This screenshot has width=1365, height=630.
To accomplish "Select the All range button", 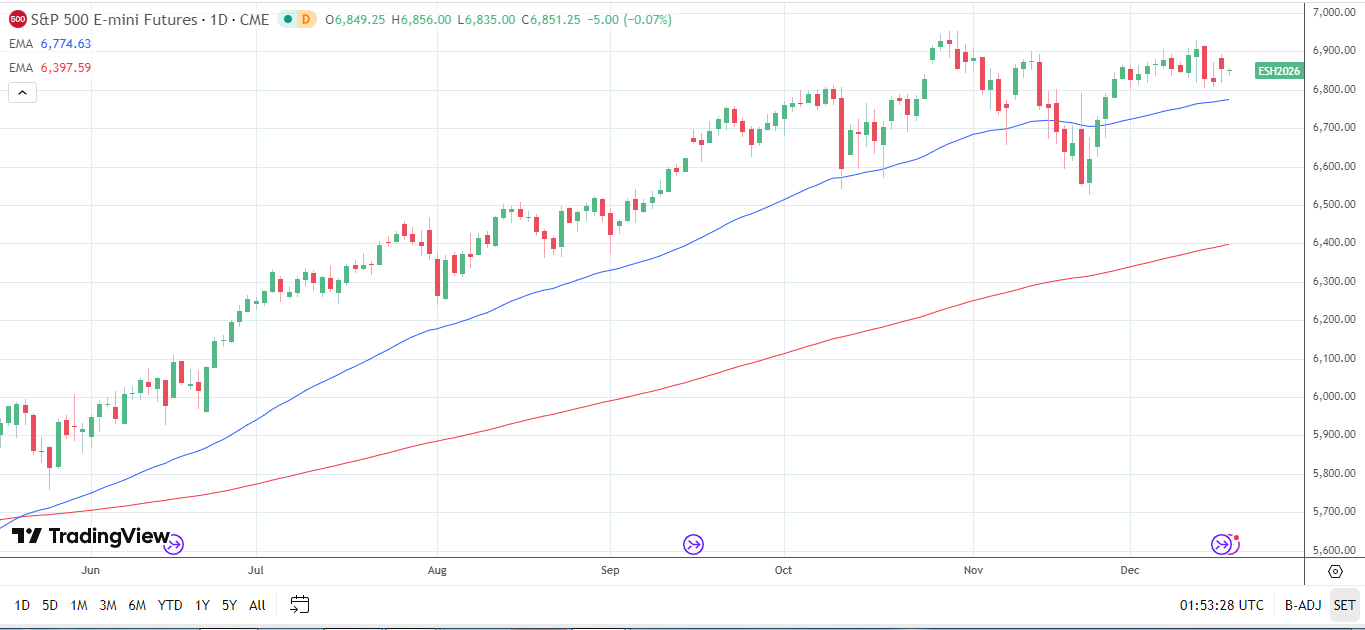I will point(257,605).
